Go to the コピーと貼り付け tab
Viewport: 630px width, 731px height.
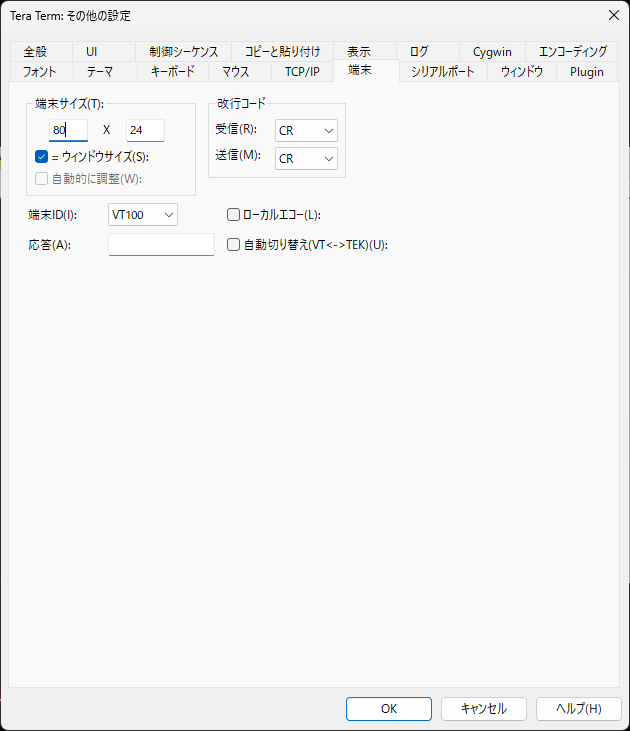[282, 52]
